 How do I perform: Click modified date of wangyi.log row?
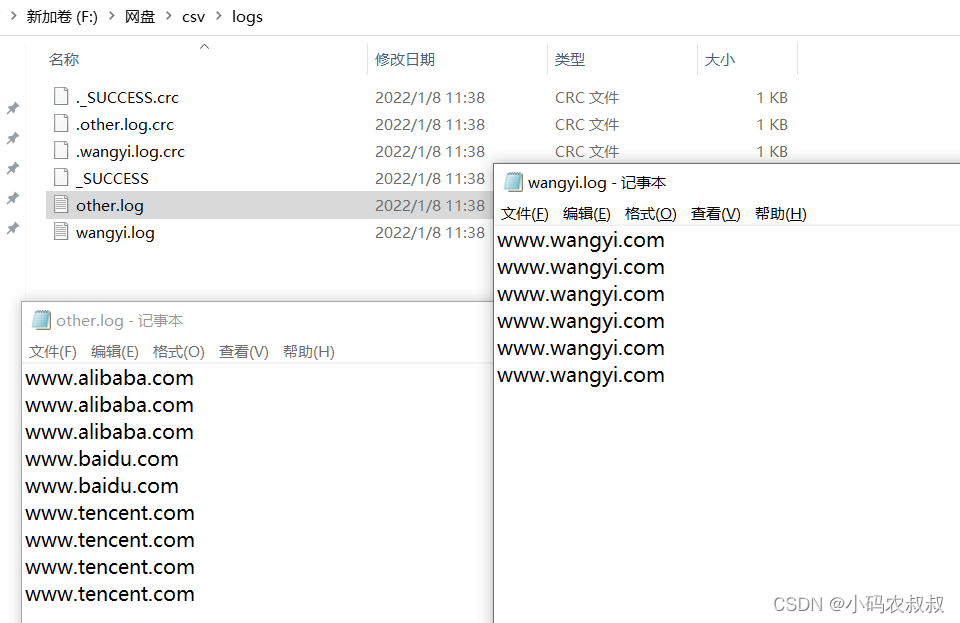click(430, 233)
